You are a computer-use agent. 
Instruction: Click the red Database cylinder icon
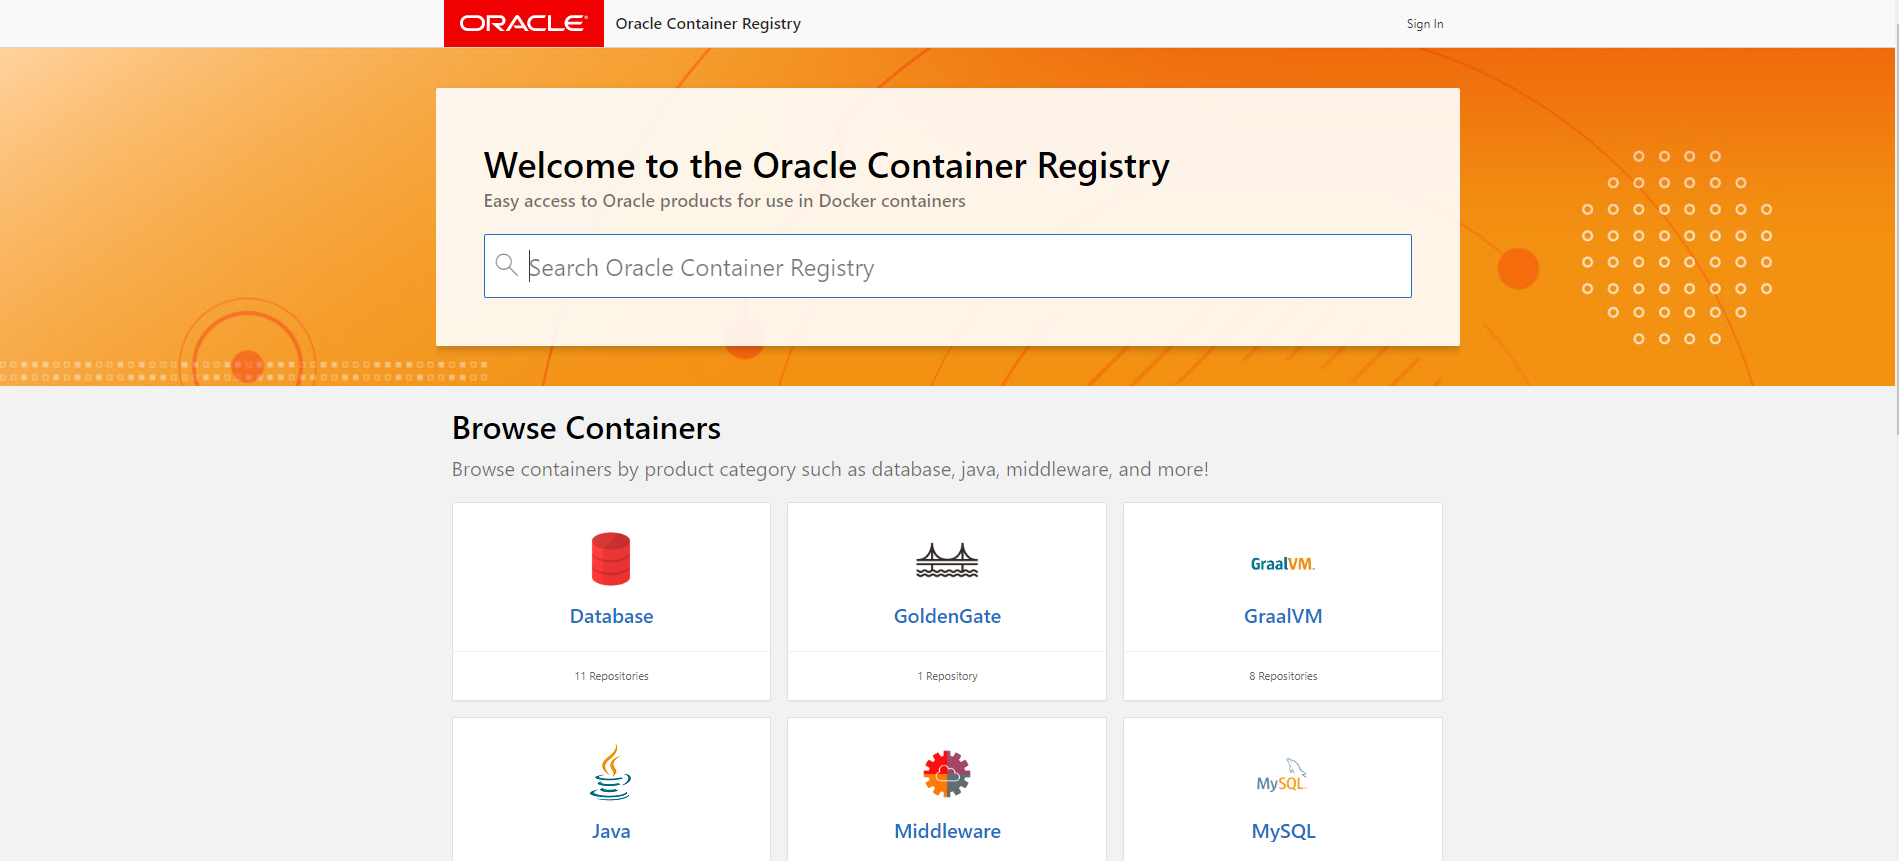coord(611,559)
